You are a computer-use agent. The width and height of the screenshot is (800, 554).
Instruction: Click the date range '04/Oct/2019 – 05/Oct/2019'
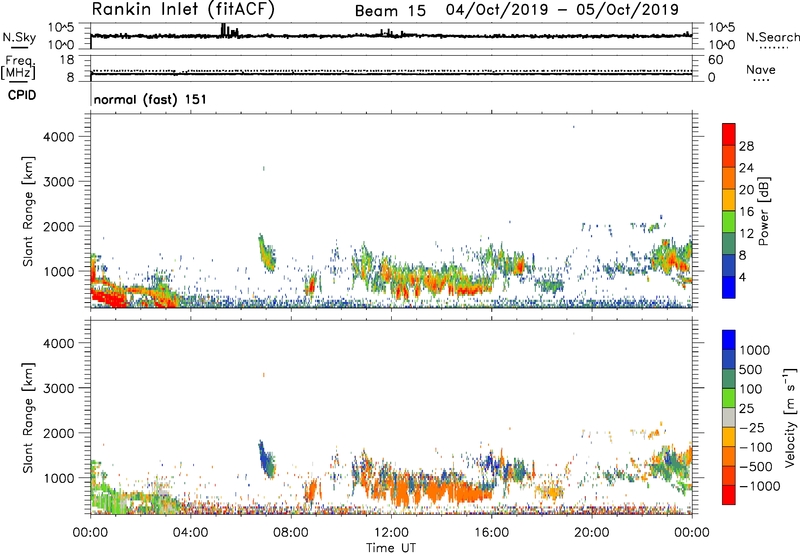click(562, 10)
